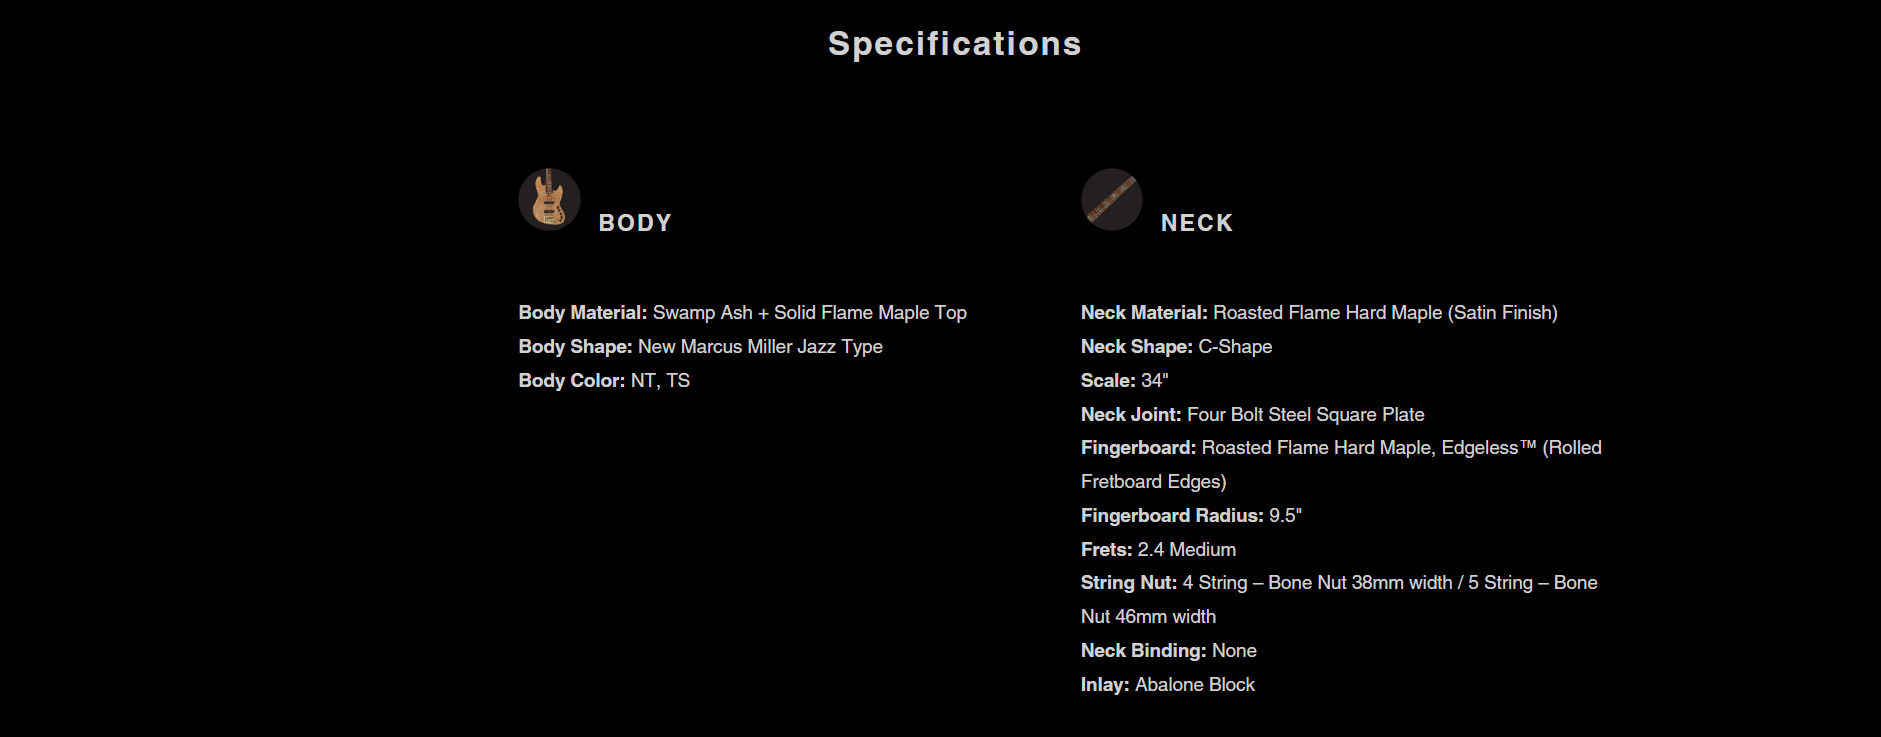Click the Specifications page heading
Screen dimensions: 1881x737
[x=954, y=44]
